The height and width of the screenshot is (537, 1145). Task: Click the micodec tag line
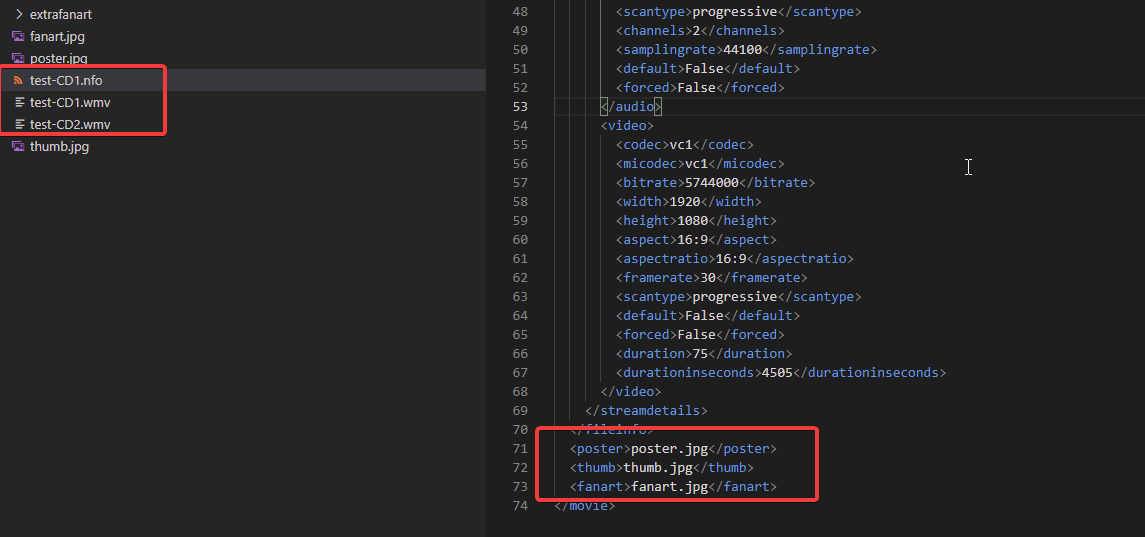700,164
